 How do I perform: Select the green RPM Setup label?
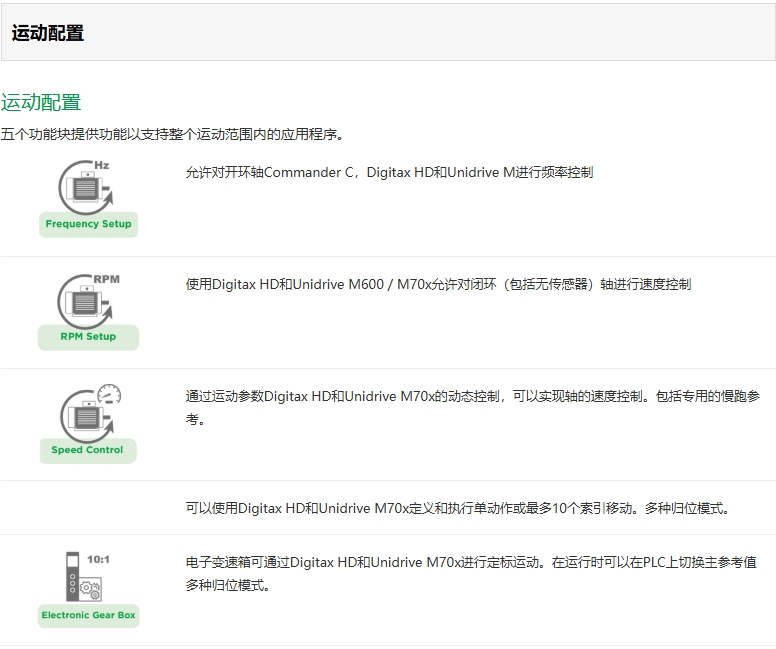(88, 337)
